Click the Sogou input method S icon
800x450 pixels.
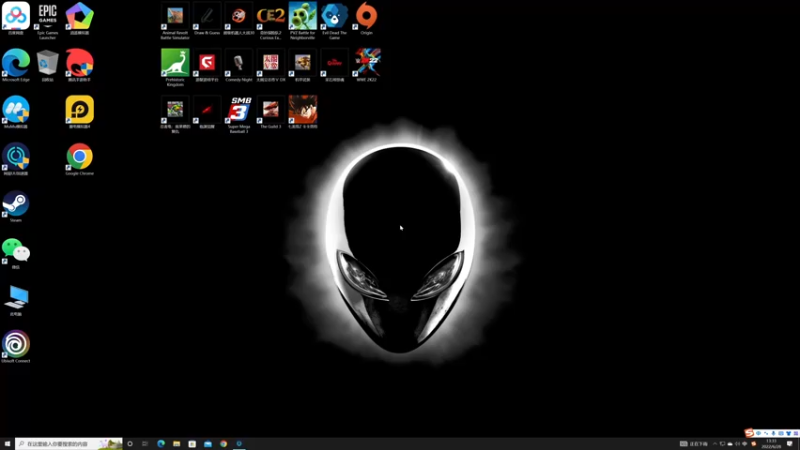tap(749, 433)
